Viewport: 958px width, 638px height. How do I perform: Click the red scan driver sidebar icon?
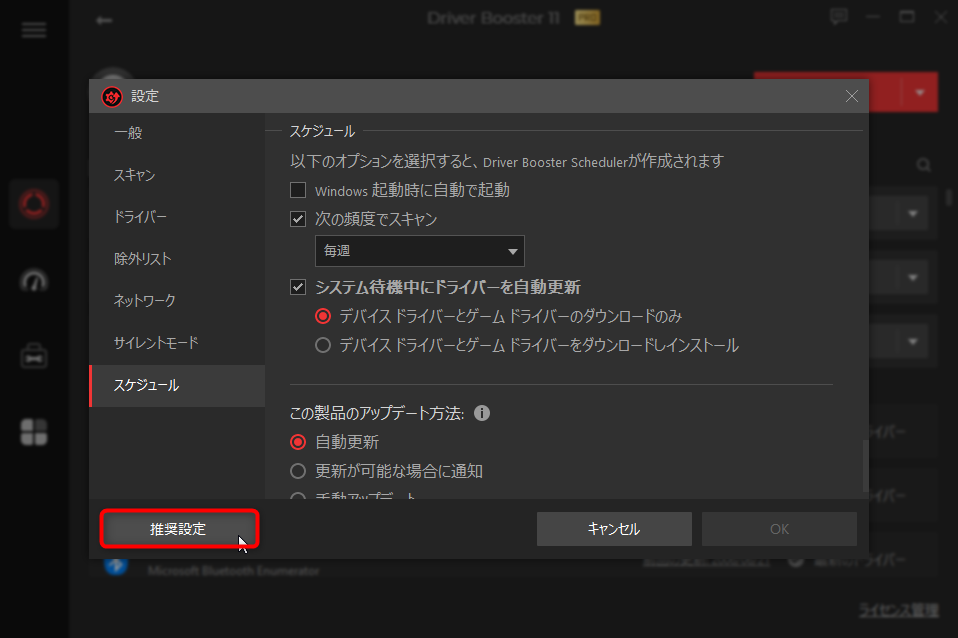click(34, 205)
